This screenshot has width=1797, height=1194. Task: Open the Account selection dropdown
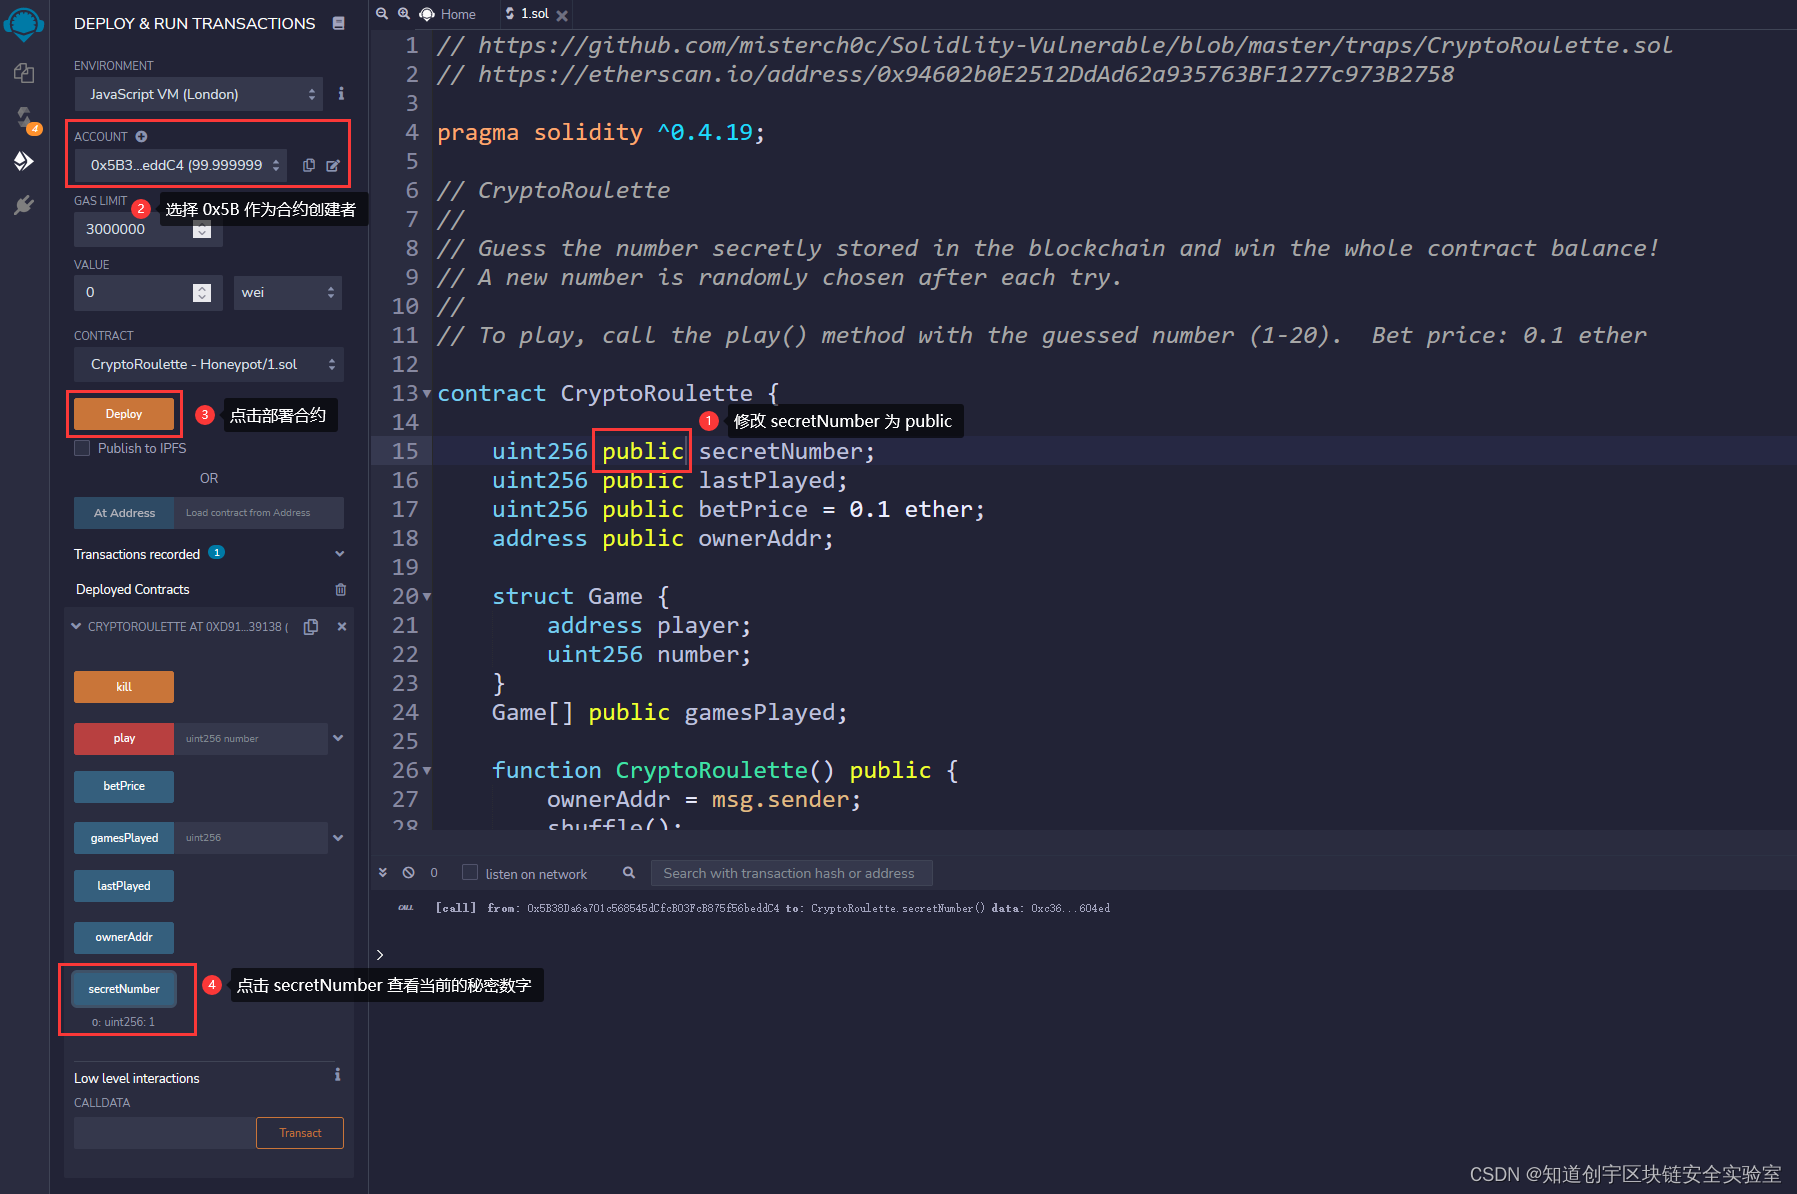[x=180, y=165]
